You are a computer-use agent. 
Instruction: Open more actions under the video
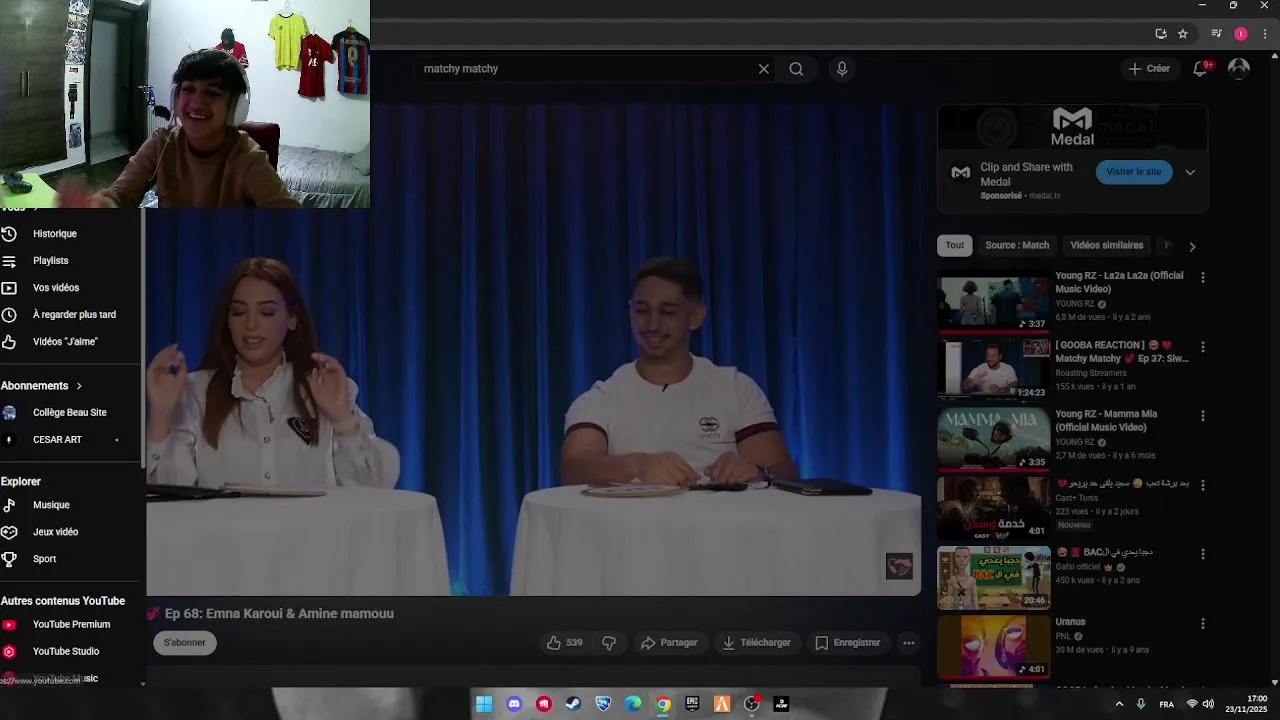pos(908,643)
